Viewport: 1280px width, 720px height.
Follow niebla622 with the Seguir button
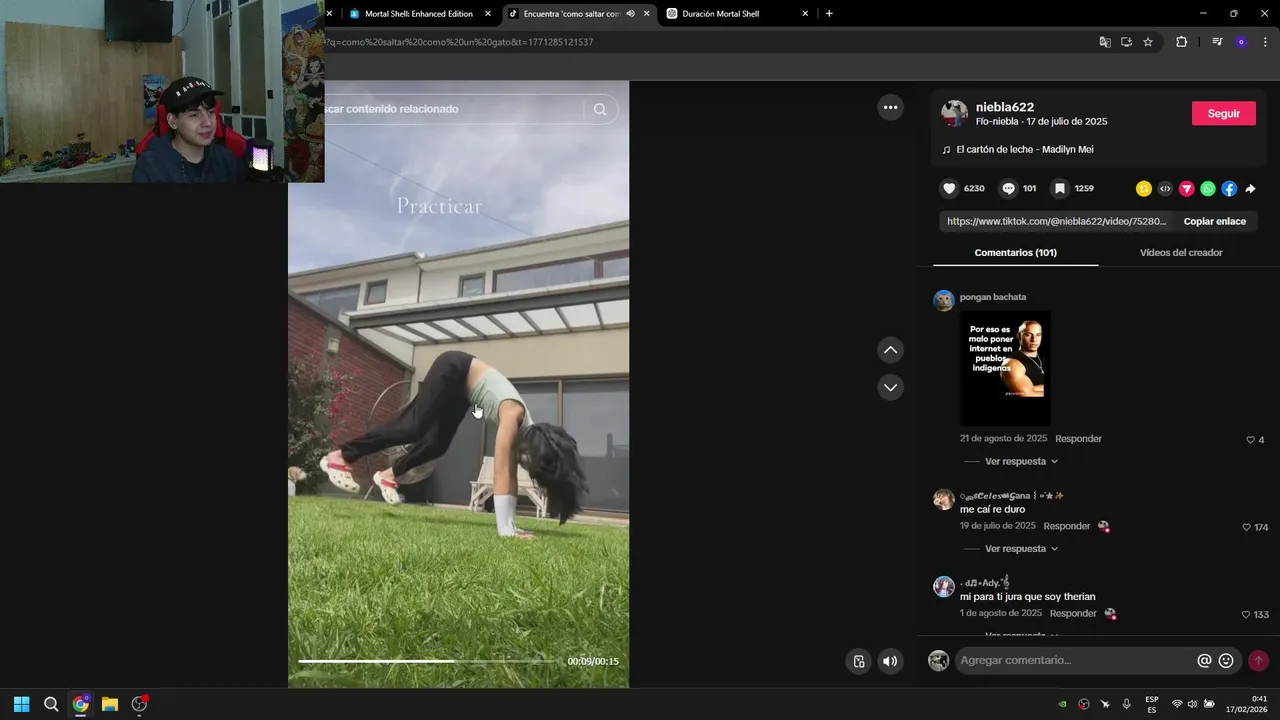pos(1223,113)
